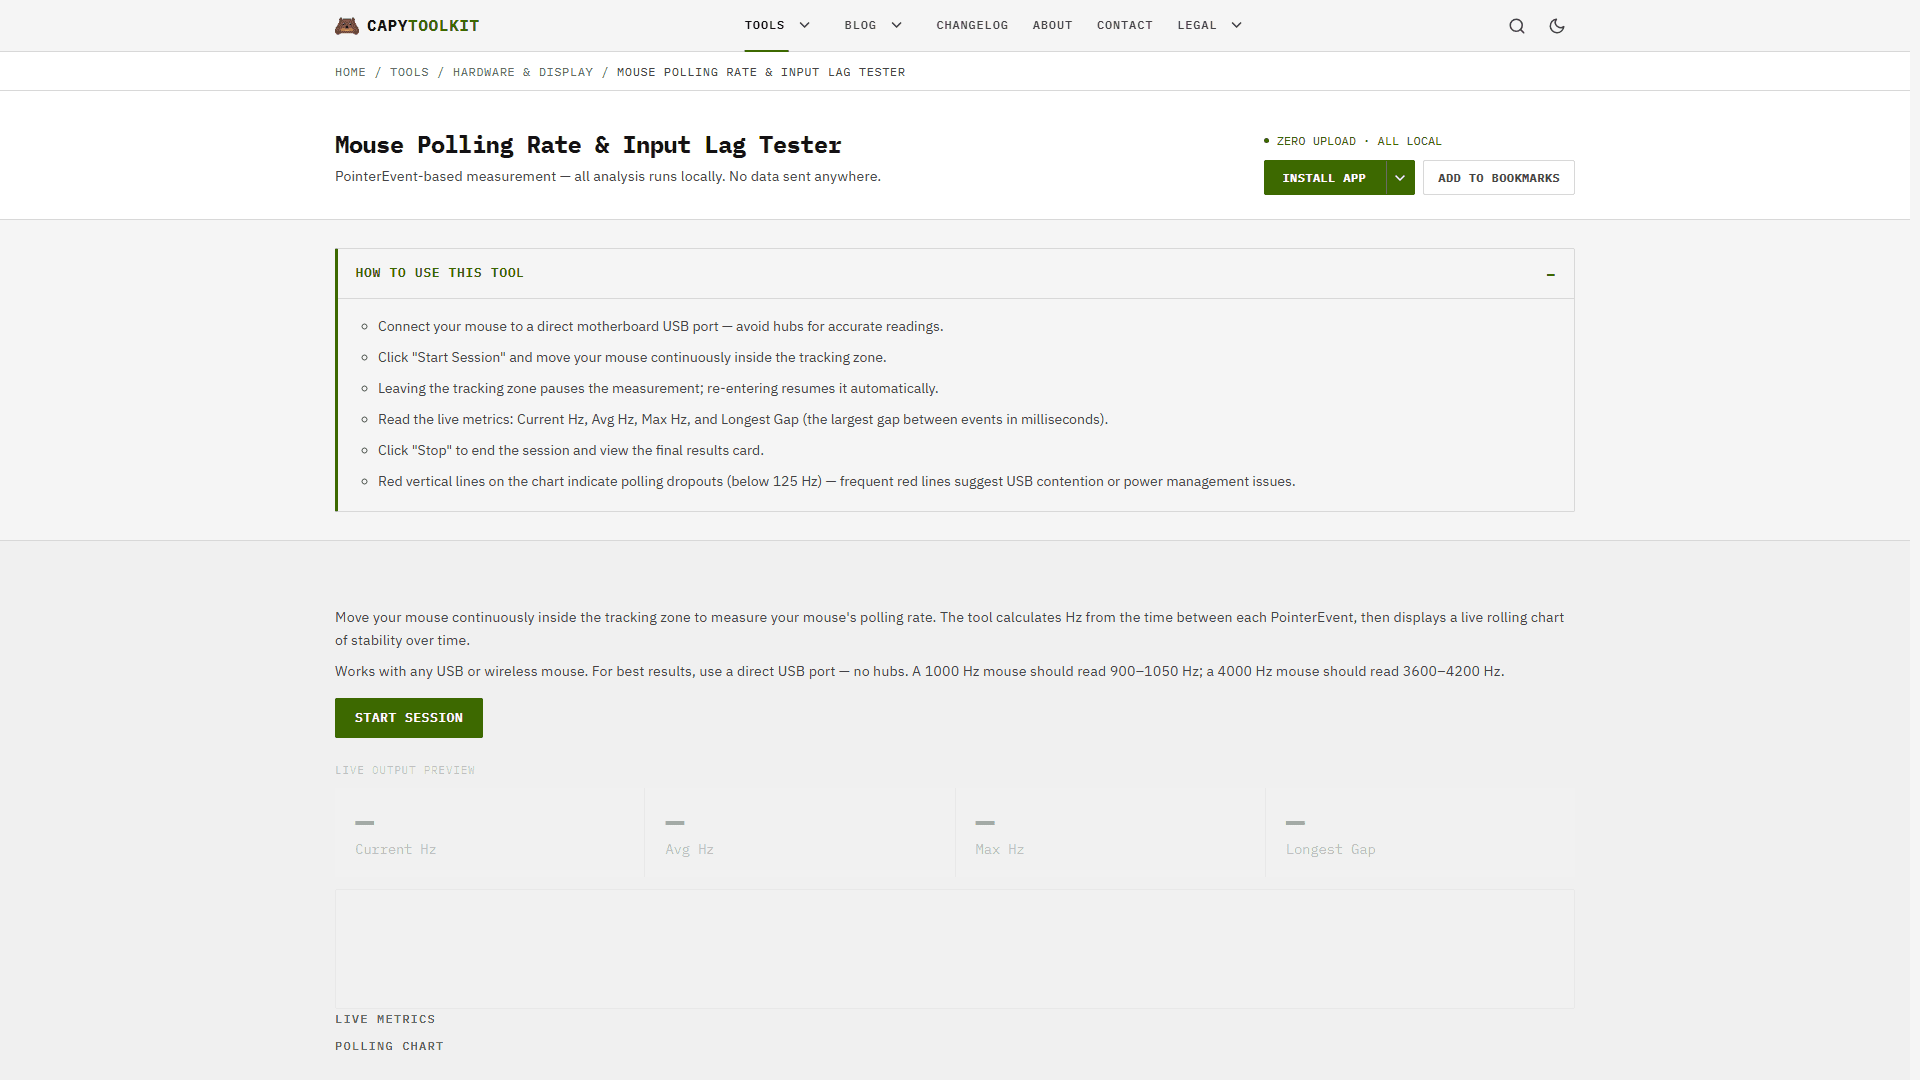Image resolution: width=1920 pixels, height=1080 pixels.
Task: Open the About page
Action: [1052, 25]
